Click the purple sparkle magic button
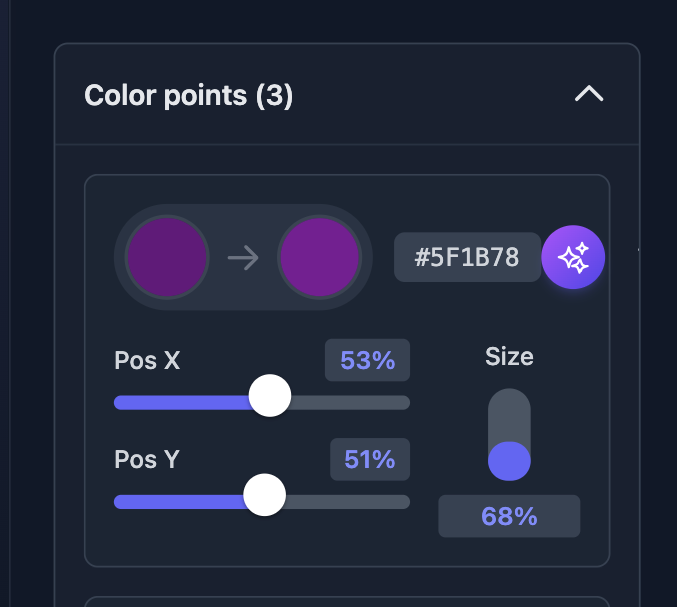This screenshot has width=677, height=607. coord(573,257)
